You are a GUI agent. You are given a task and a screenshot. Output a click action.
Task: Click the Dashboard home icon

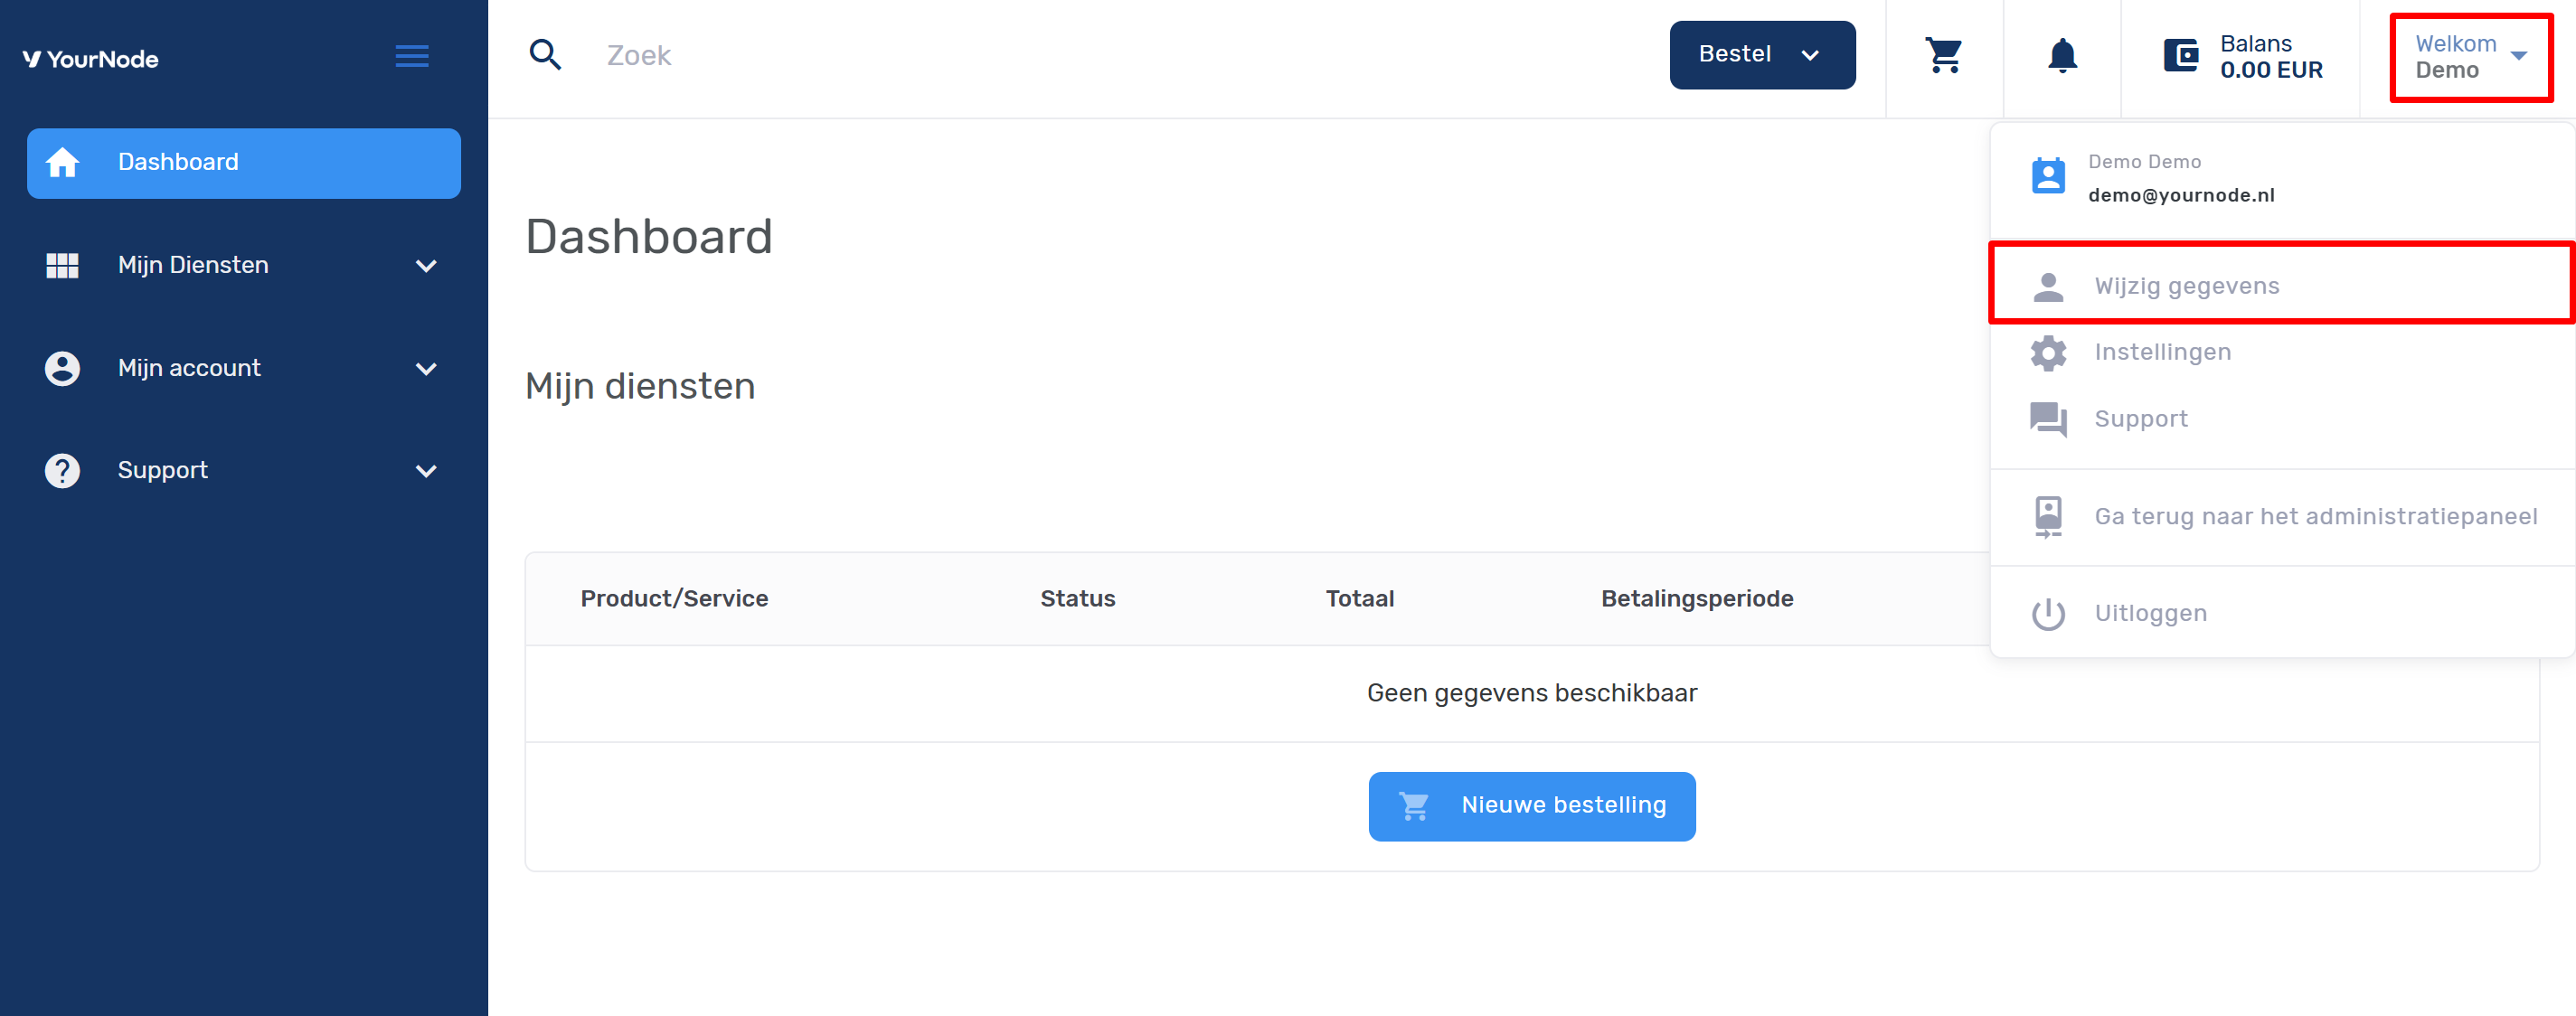[x=62, y=162]
